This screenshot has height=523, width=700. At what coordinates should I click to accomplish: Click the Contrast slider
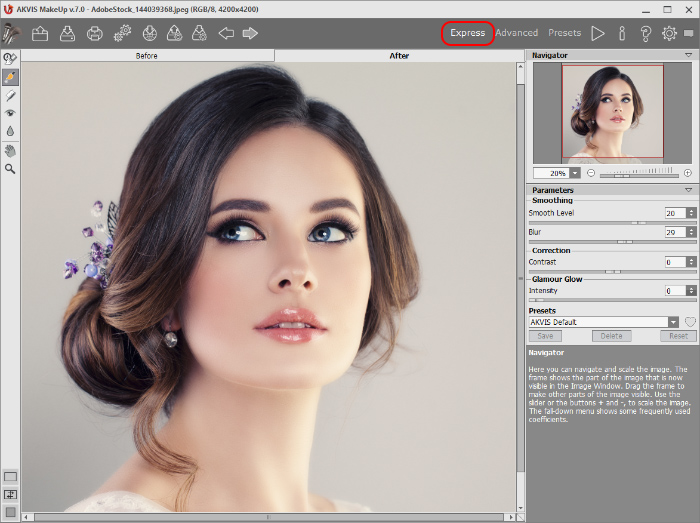[x=612, y=271]
